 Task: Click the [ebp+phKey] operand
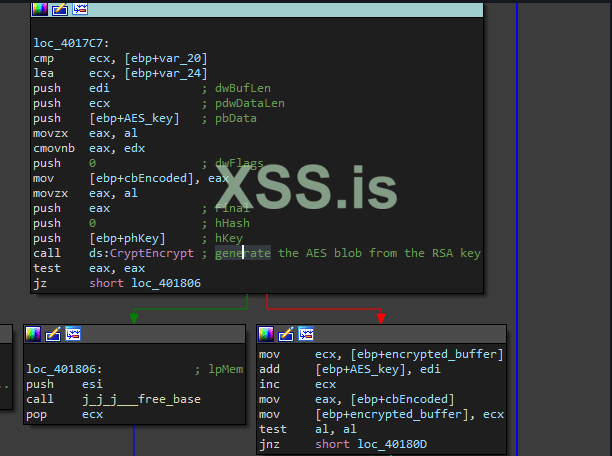pyautogui.click(x=127, y=239)
